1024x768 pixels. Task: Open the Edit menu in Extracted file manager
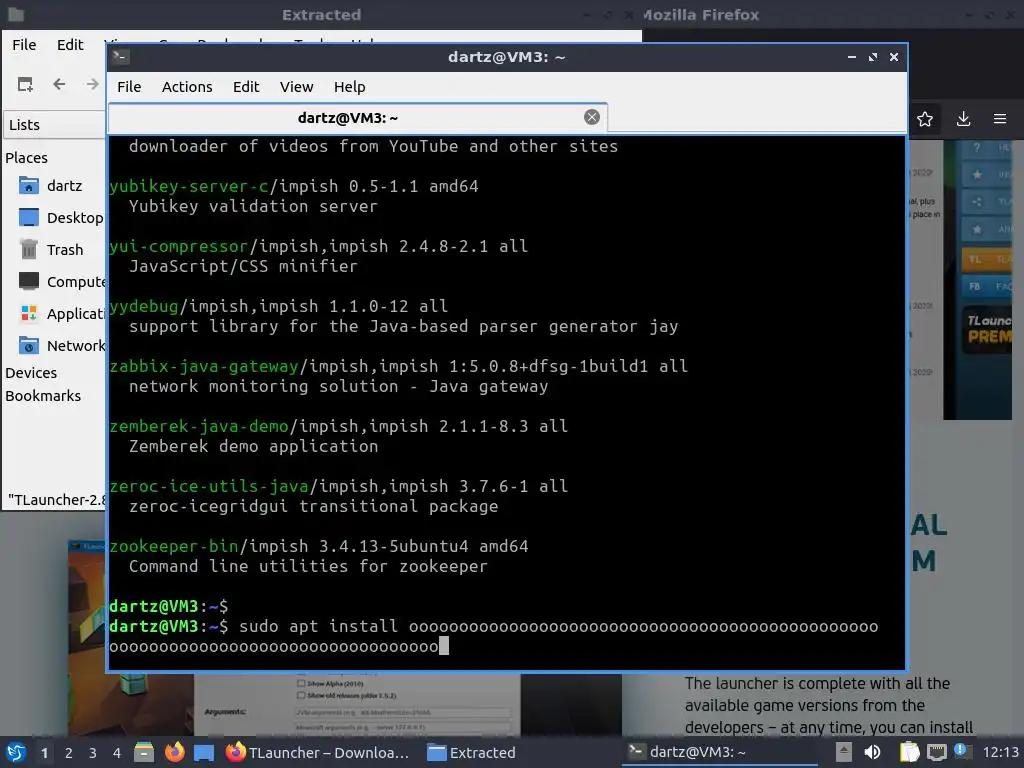click(x=70, y=44)
